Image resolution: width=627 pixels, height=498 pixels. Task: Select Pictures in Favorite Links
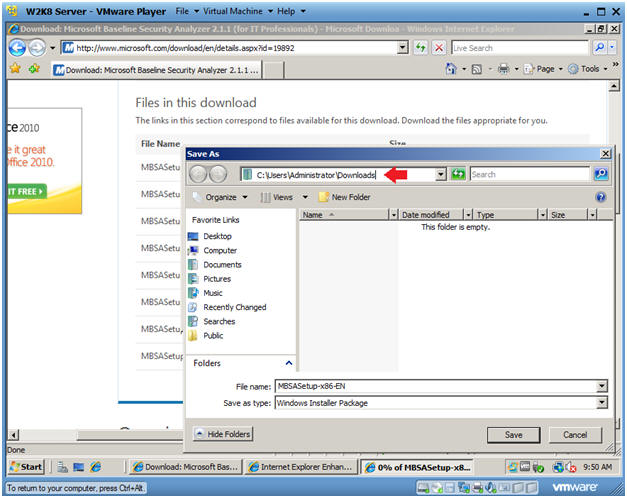[217, 279]
